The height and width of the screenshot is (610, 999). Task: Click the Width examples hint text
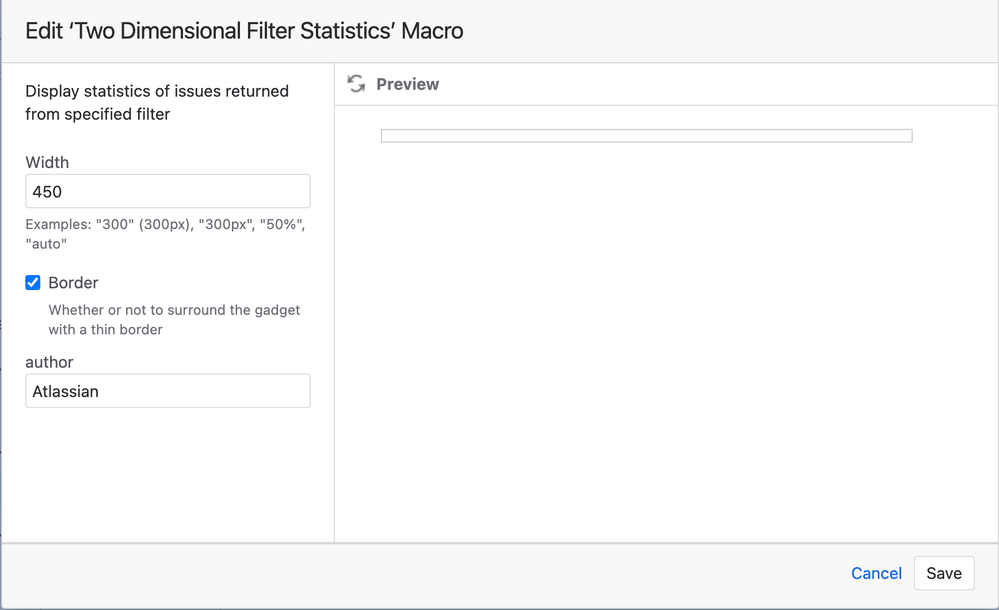pos(165,234)
